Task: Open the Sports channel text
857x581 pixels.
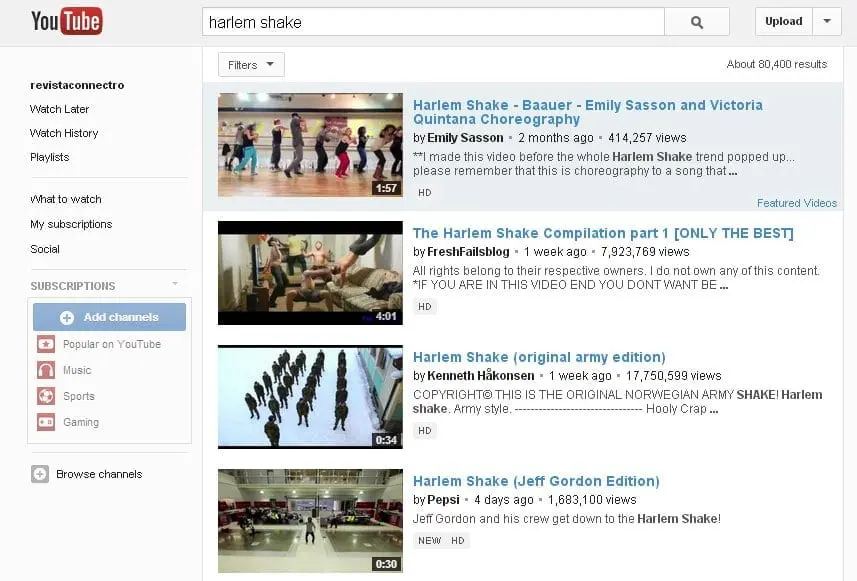Action: 79,396
